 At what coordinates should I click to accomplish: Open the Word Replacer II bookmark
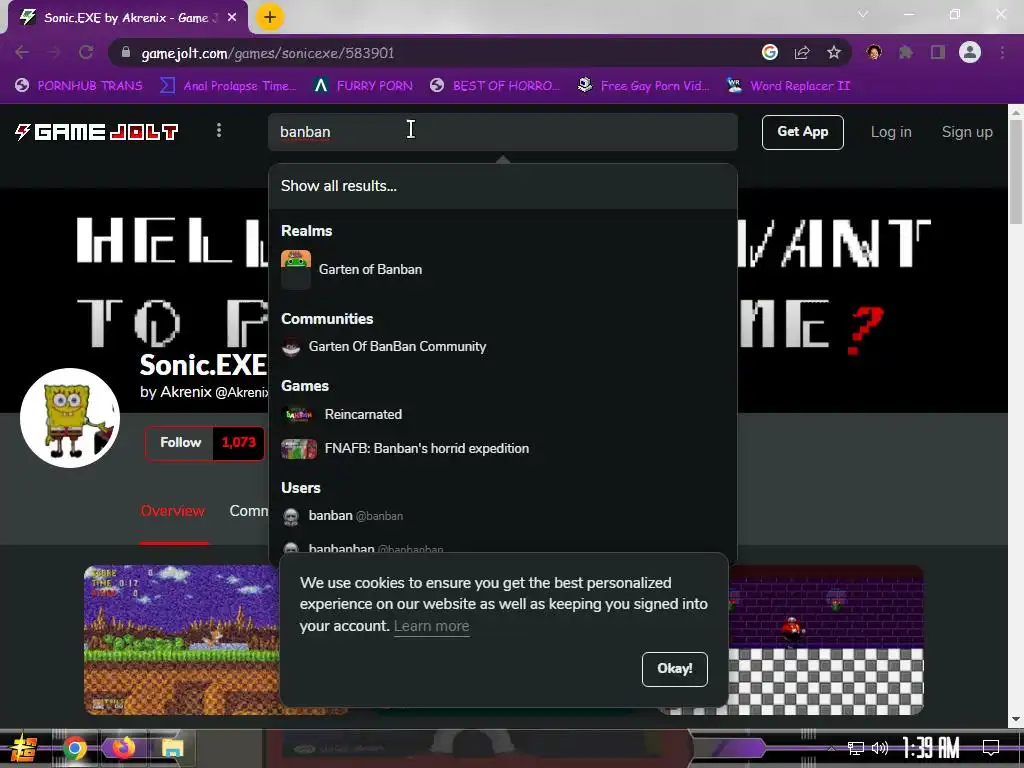789,86
